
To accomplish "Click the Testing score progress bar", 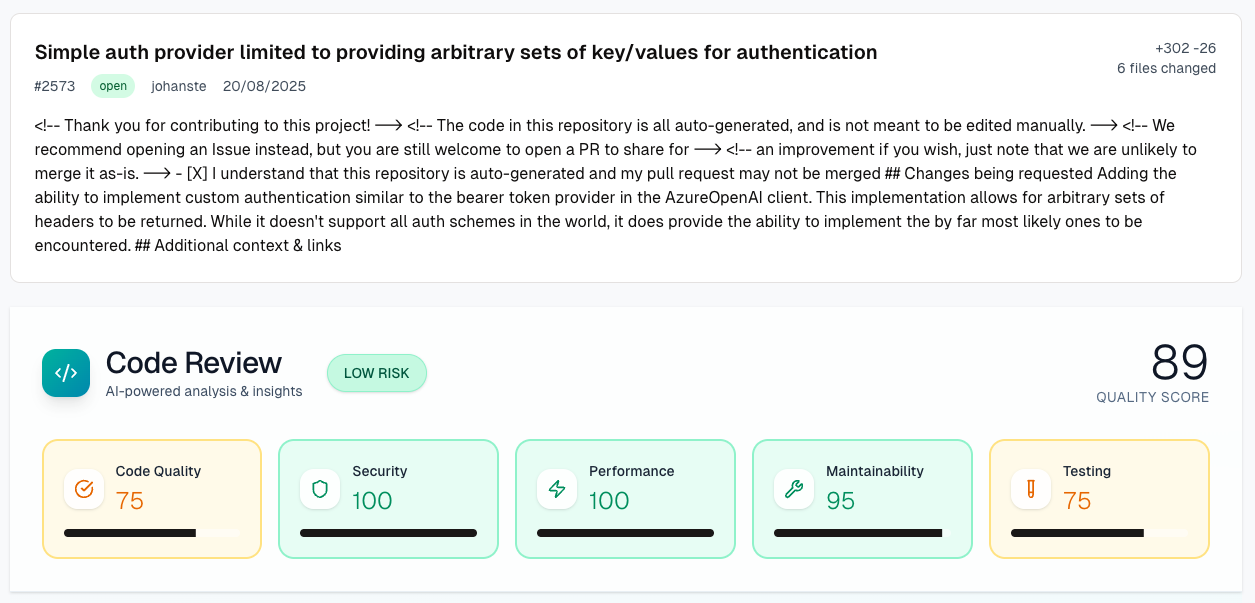I will [1099, 533].
